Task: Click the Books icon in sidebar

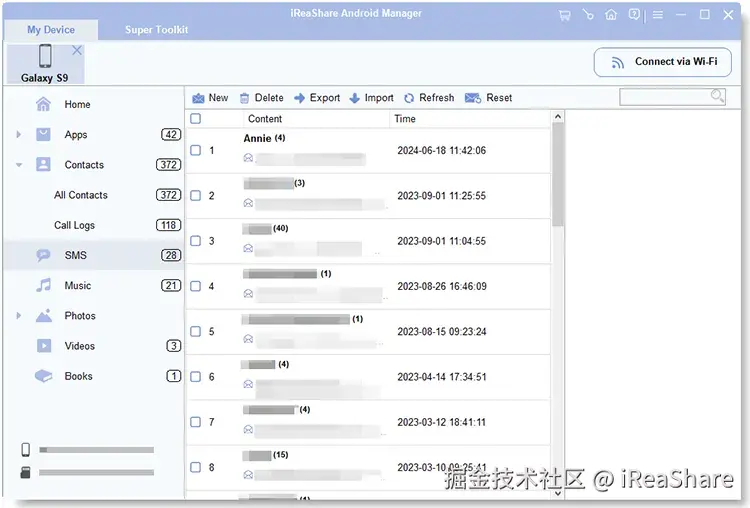Action: point(44,376)
